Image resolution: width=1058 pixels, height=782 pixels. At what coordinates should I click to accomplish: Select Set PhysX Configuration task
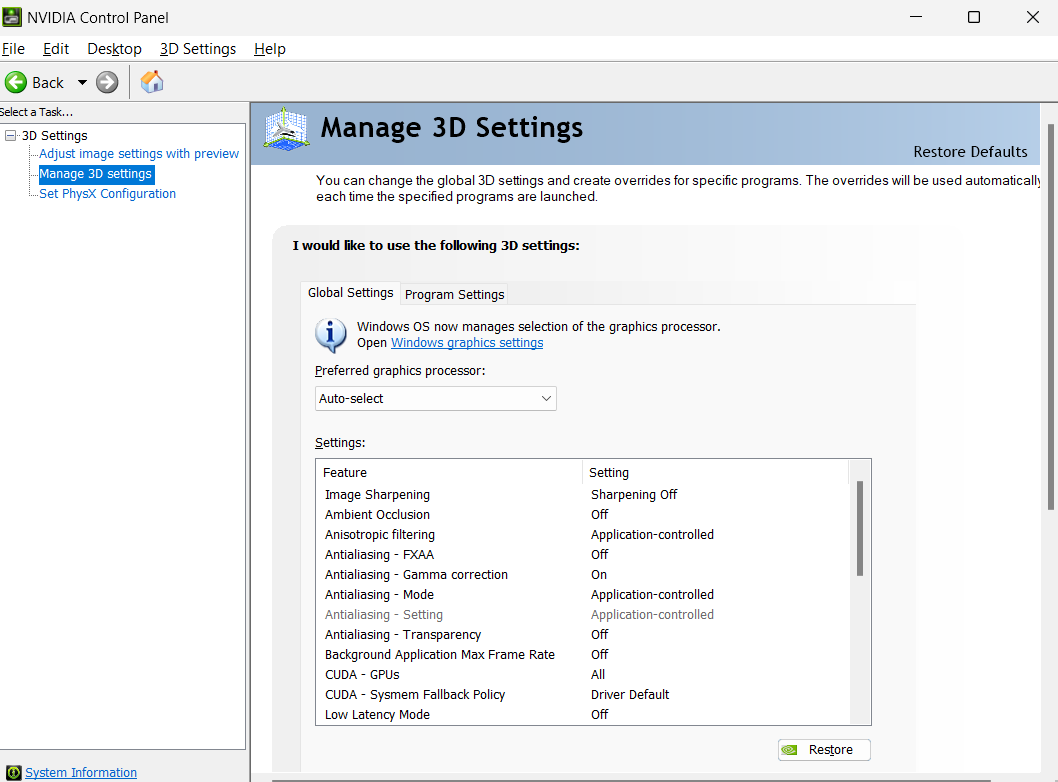click(107, 193)
